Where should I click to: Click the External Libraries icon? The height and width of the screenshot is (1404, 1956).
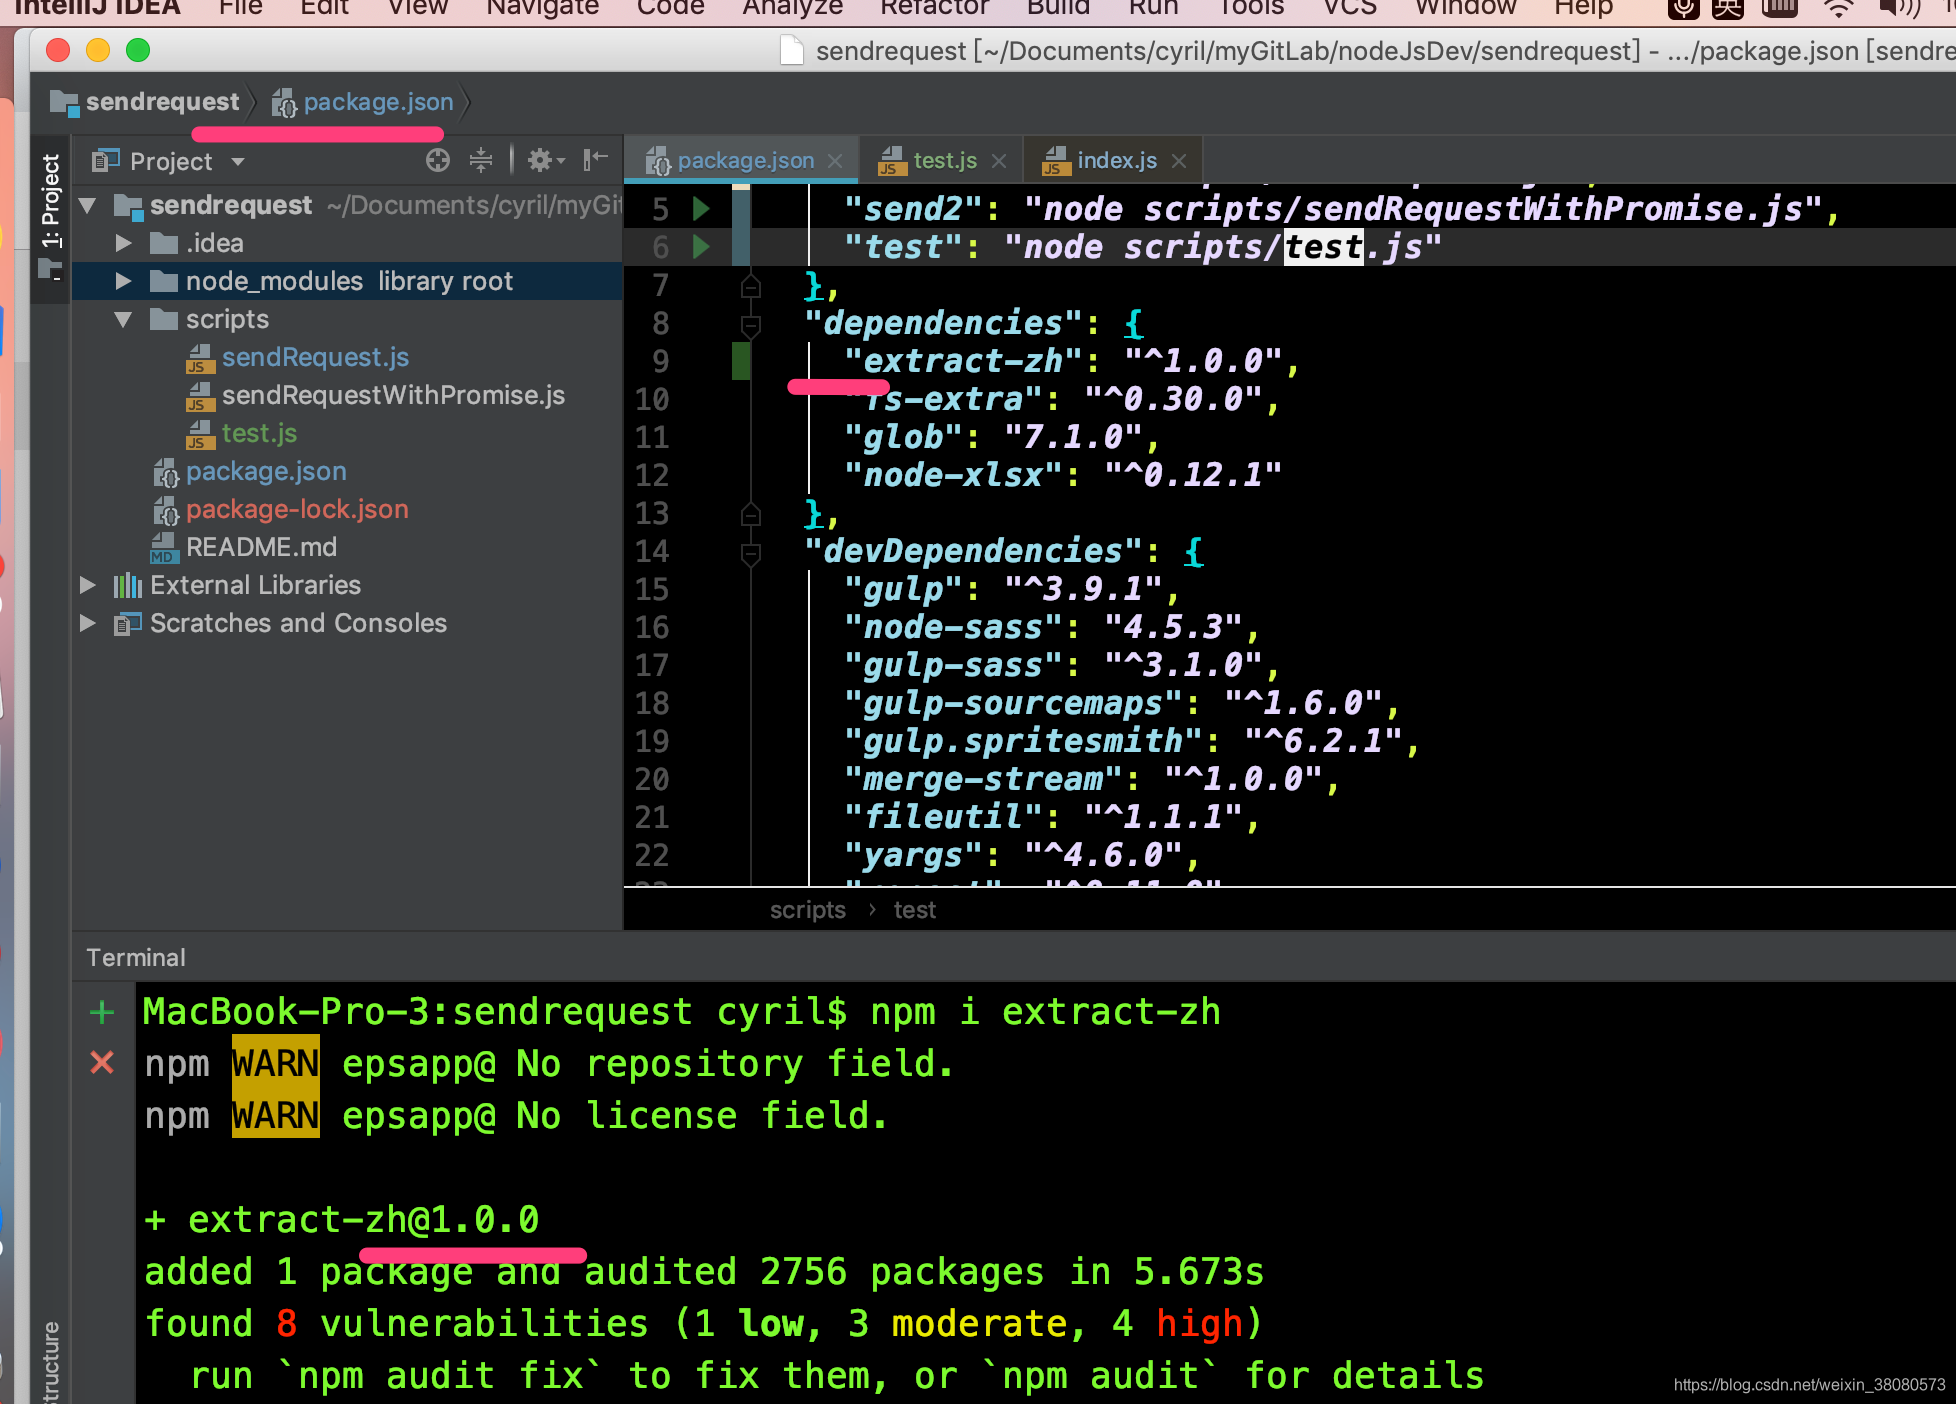coord(128,585)
